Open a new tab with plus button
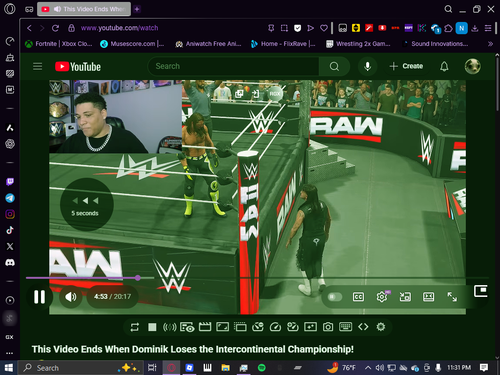This screenshot has width=500, height=375. coord(137,9)
